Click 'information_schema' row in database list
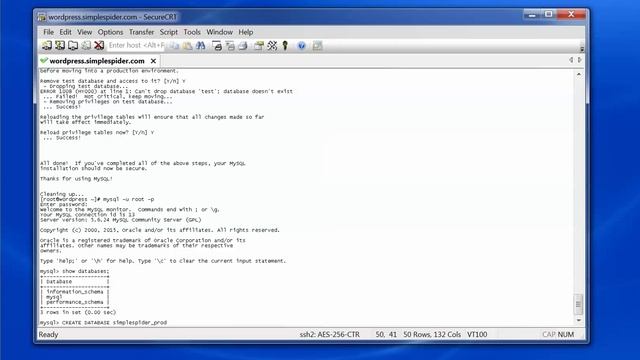 (x=75, y=292)
